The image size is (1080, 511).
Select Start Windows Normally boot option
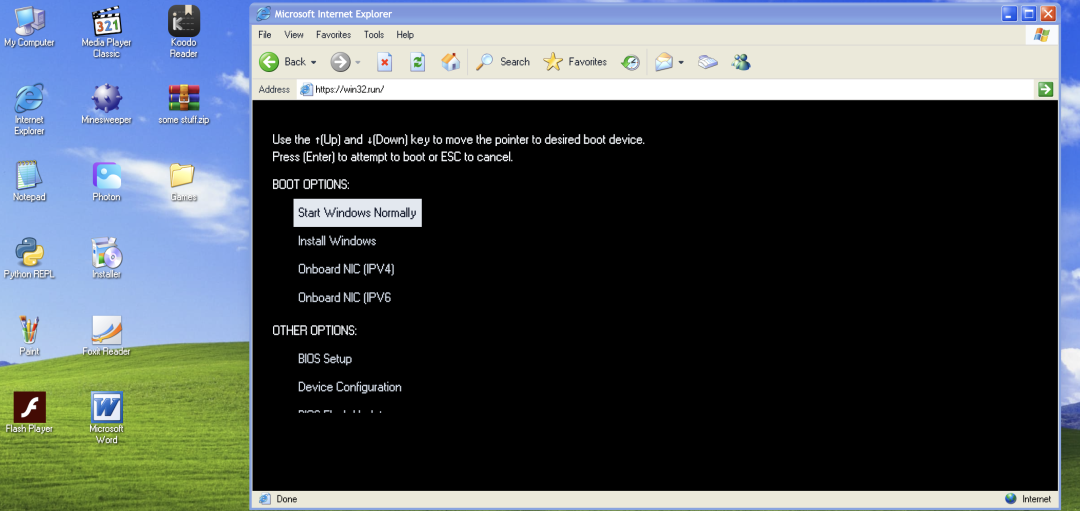[x=357, y=213]
